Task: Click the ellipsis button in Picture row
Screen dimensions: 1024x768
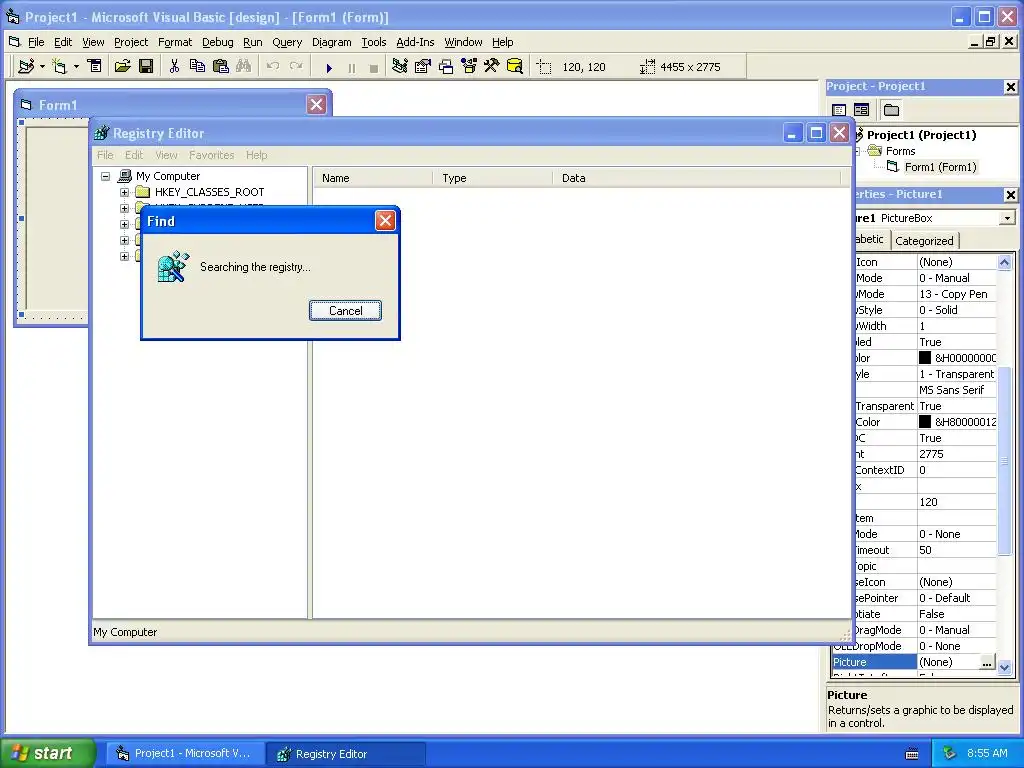Action: pos(987,663)
